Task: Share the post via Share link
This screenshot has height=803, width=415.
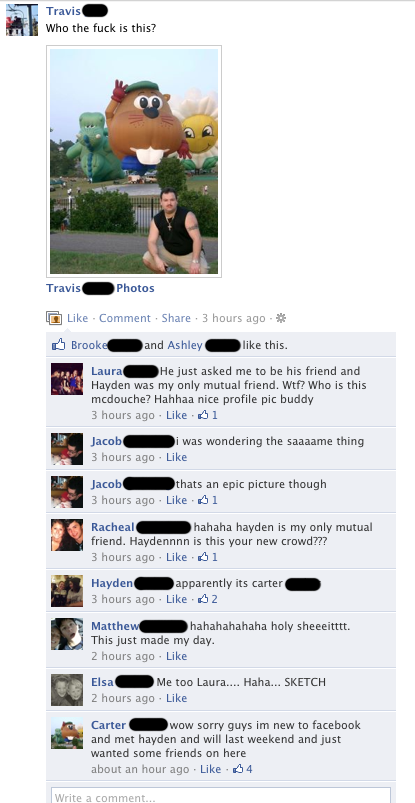Action: point(176,318)
